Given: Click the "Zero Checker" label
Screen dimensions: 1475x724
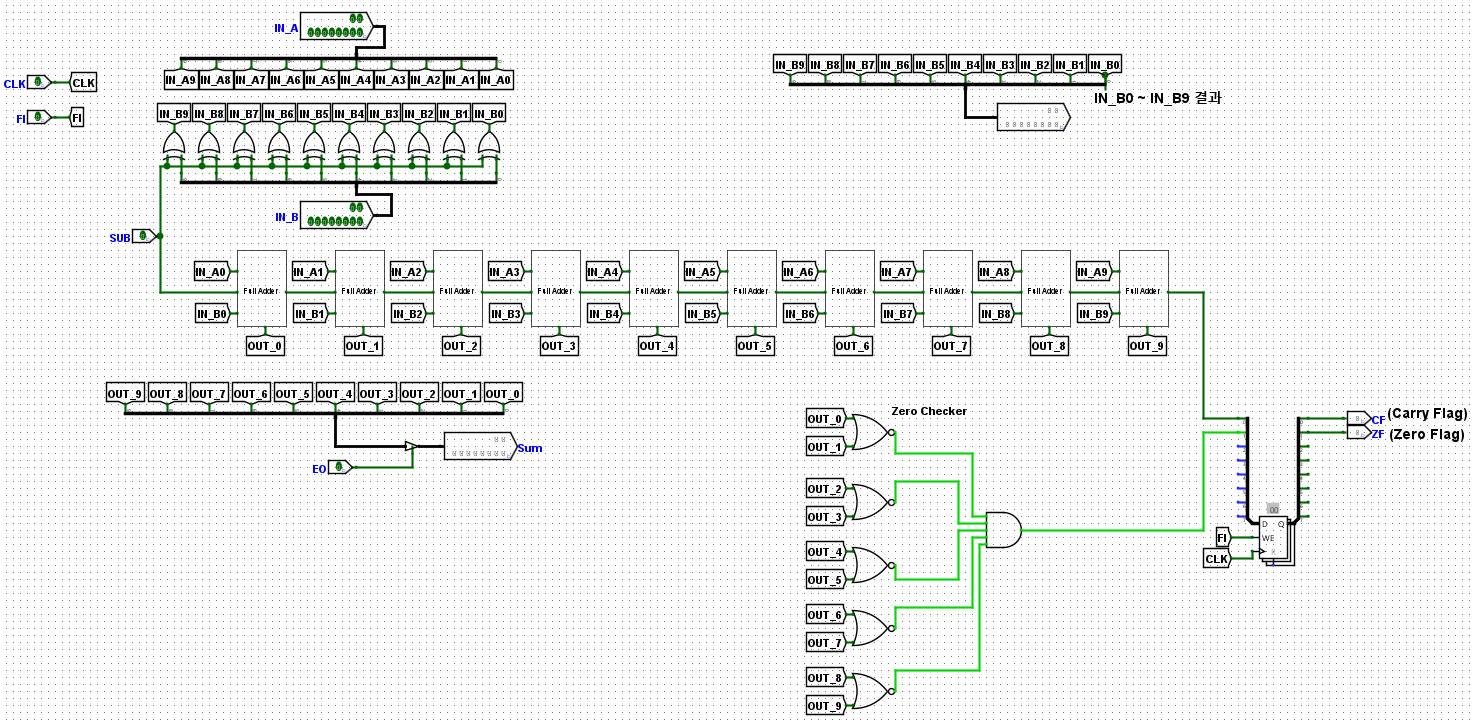Looking at the screenshot, I should point(930,410).
